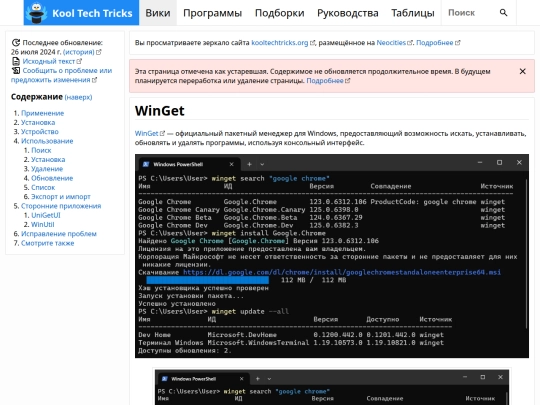Jump to the Обновление subsection
The width and height of the screenshot is (540, 405).
(x=52, y=178)
